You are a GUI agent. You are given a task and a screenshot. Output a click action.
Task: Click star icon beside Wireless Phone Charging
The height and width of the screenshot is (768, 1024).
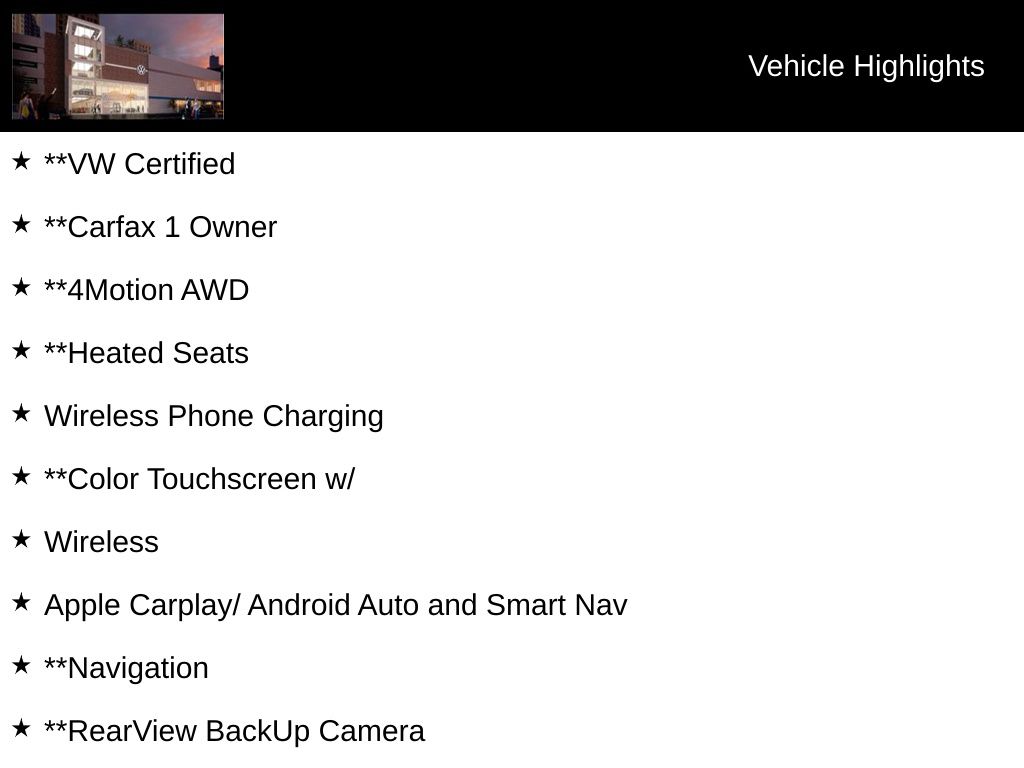(x=21, y=413)
